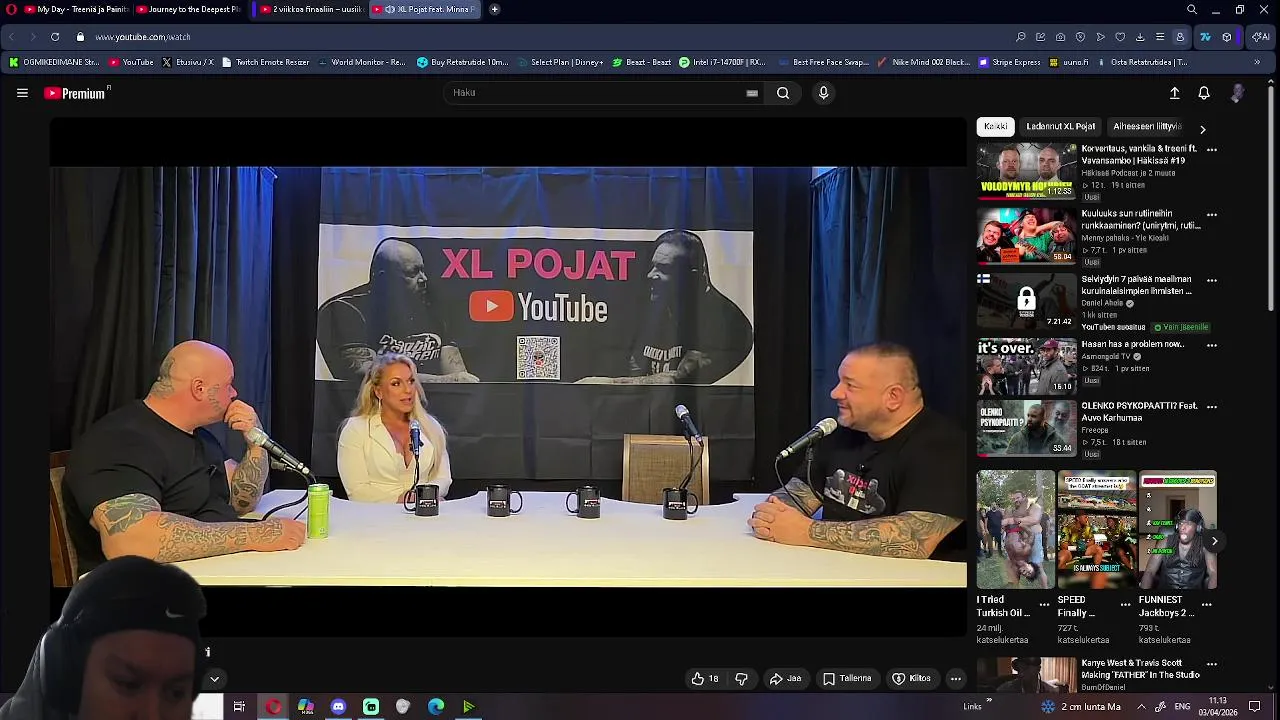The height and width of the screenshot is (720, 1280).
Task: Switch to 2 viikkoa finaaliin tab
Action: 309,9
